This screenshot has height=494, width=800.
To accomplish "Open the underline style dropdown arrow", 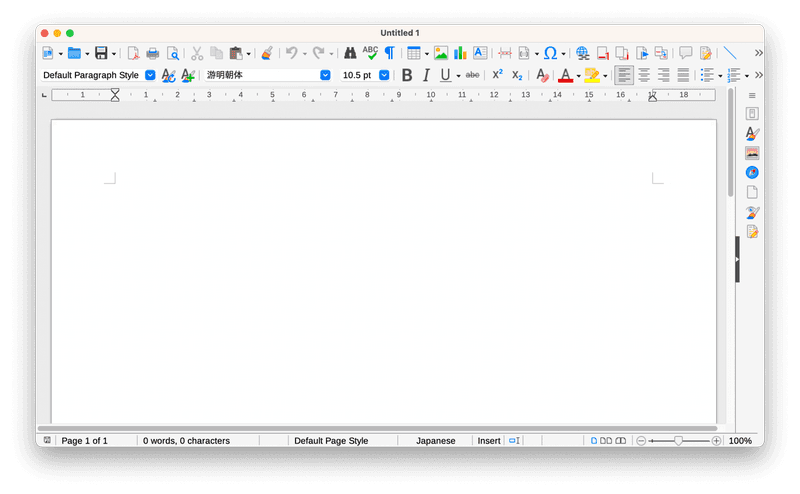I will 458,76.
